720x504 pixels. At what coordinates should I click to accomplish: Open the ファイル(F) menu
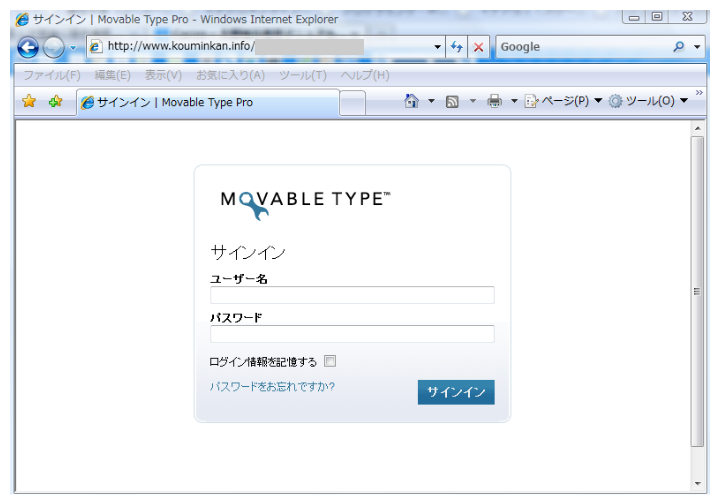coord(52,75)
